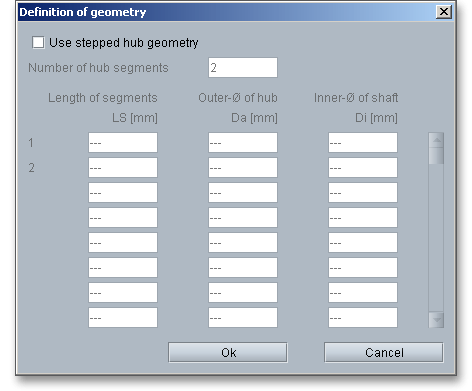Image resolution: width=472 pixels, height=391 pixels.
Task: Close the Definition of geometry dialog
Action: pyautogui.click(x=444, y=12)
